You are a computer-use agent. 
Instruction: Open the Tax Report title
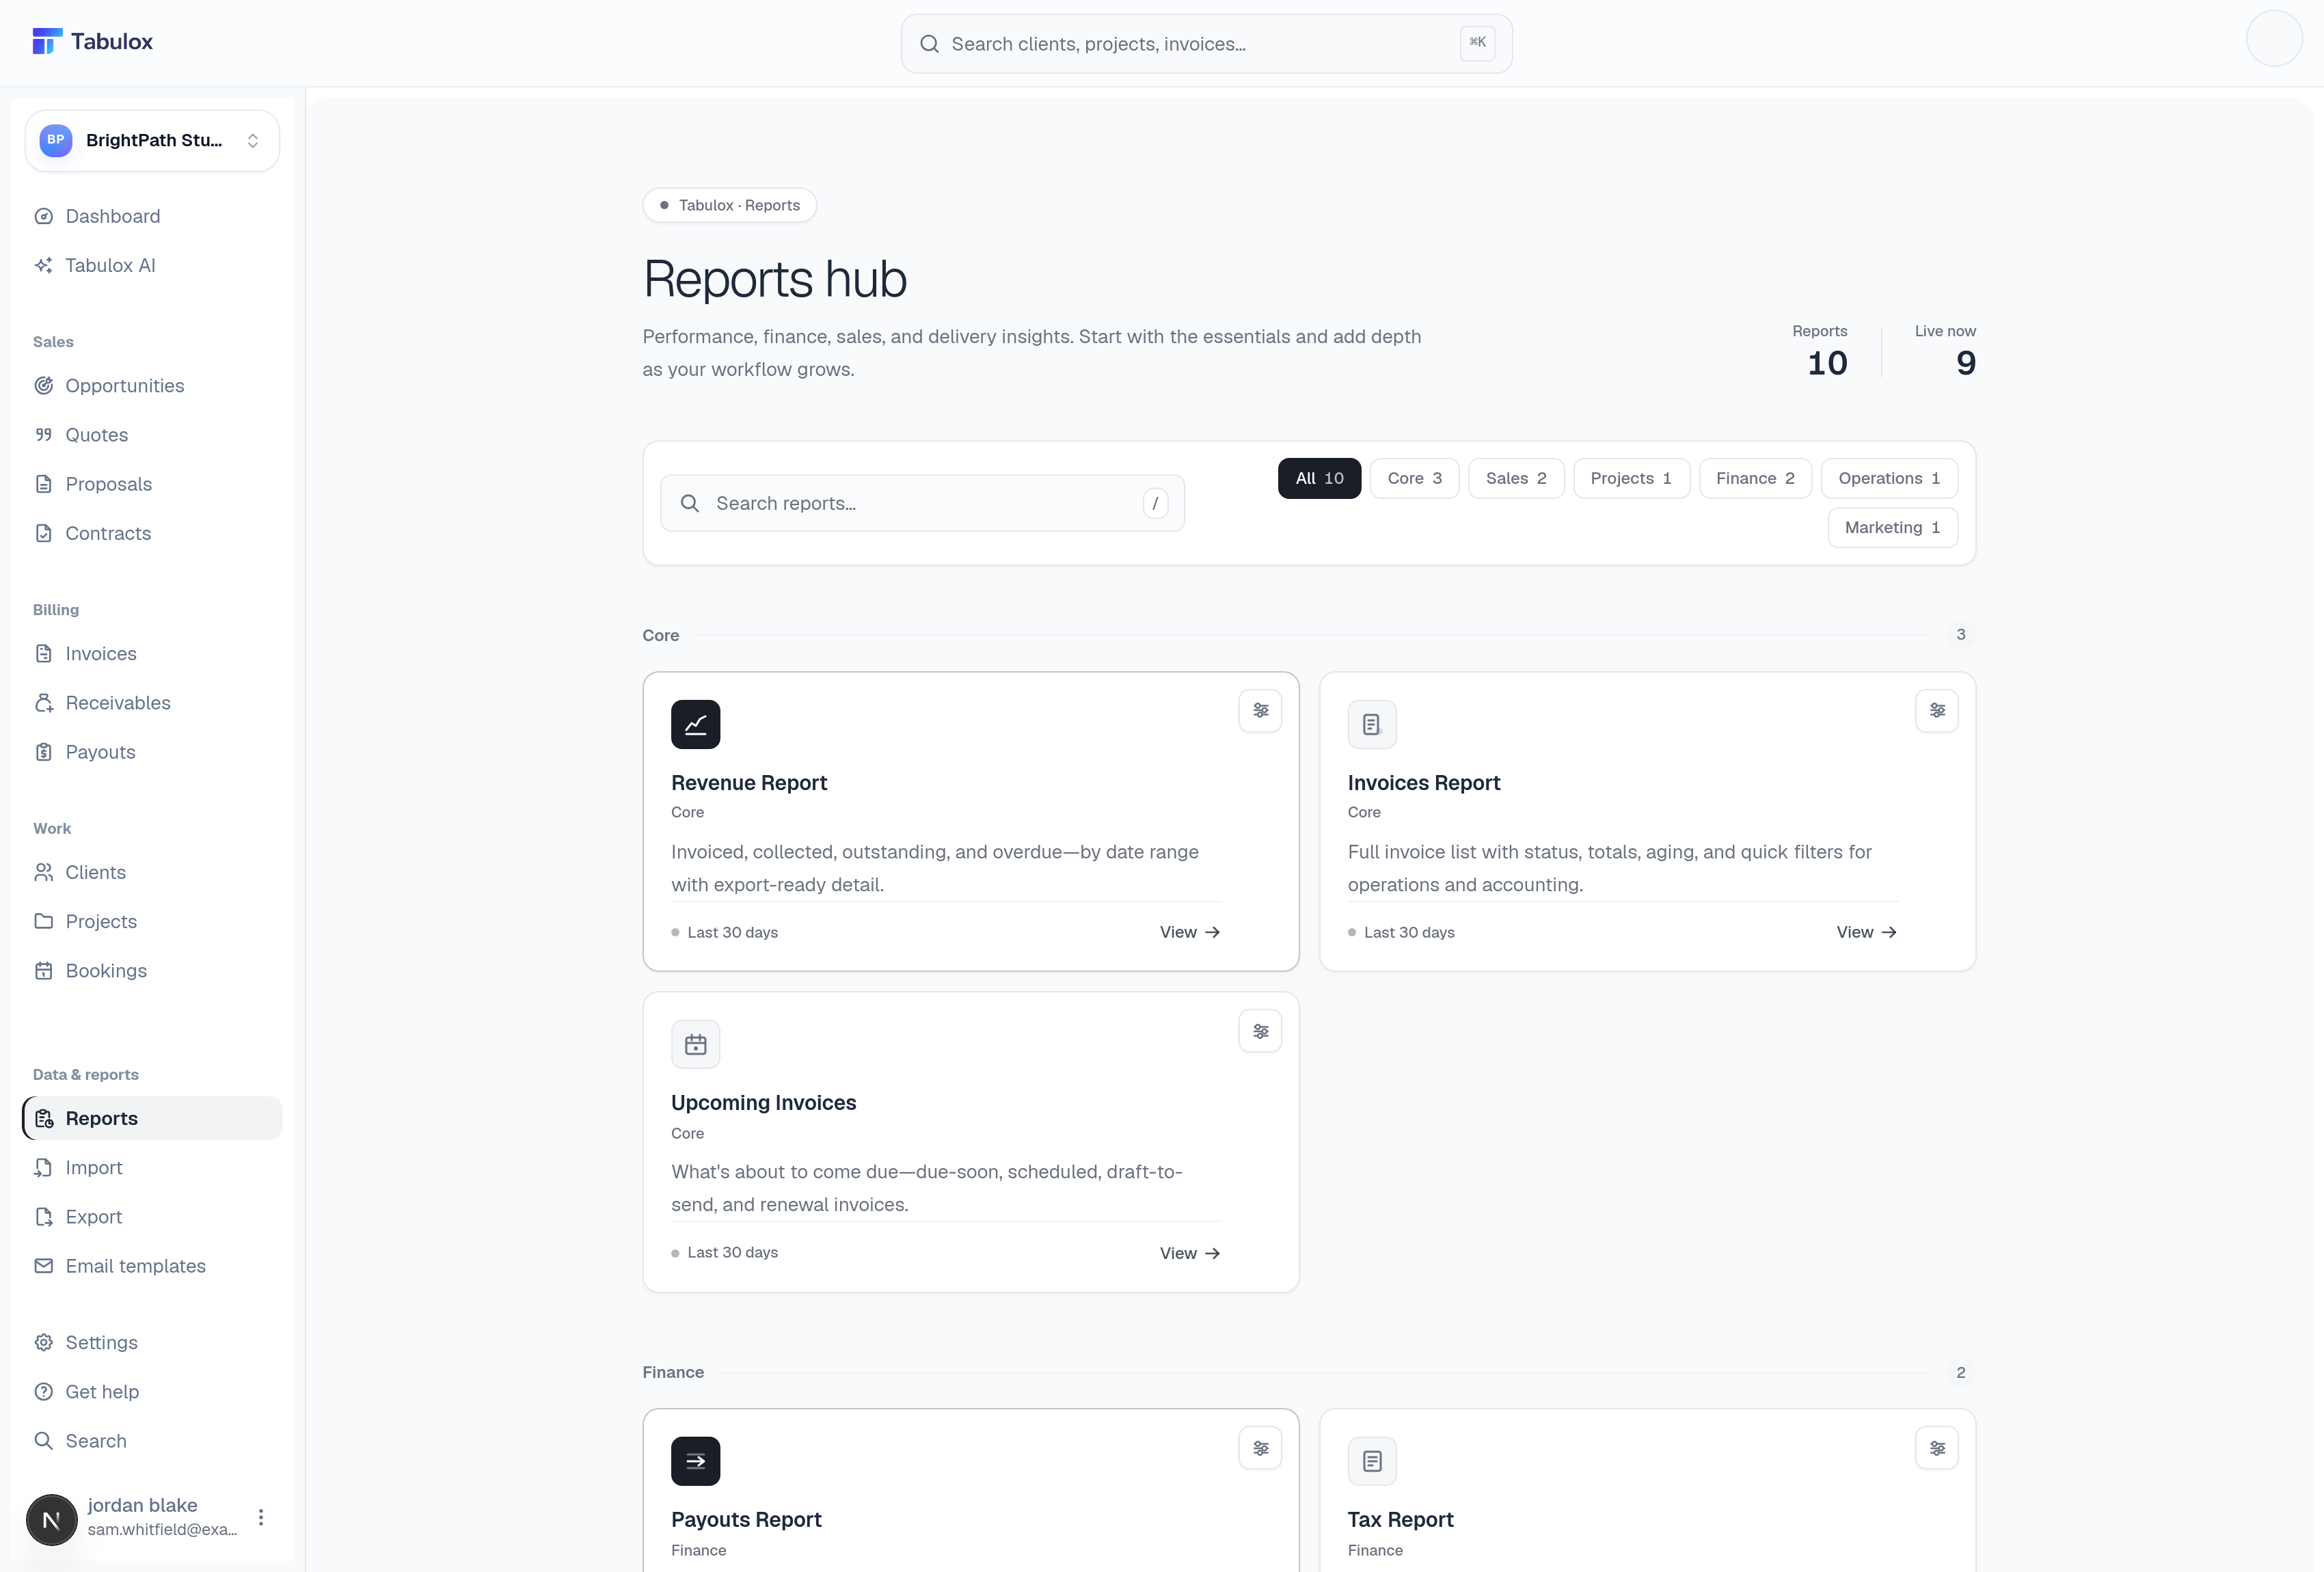[1400, 1520]
